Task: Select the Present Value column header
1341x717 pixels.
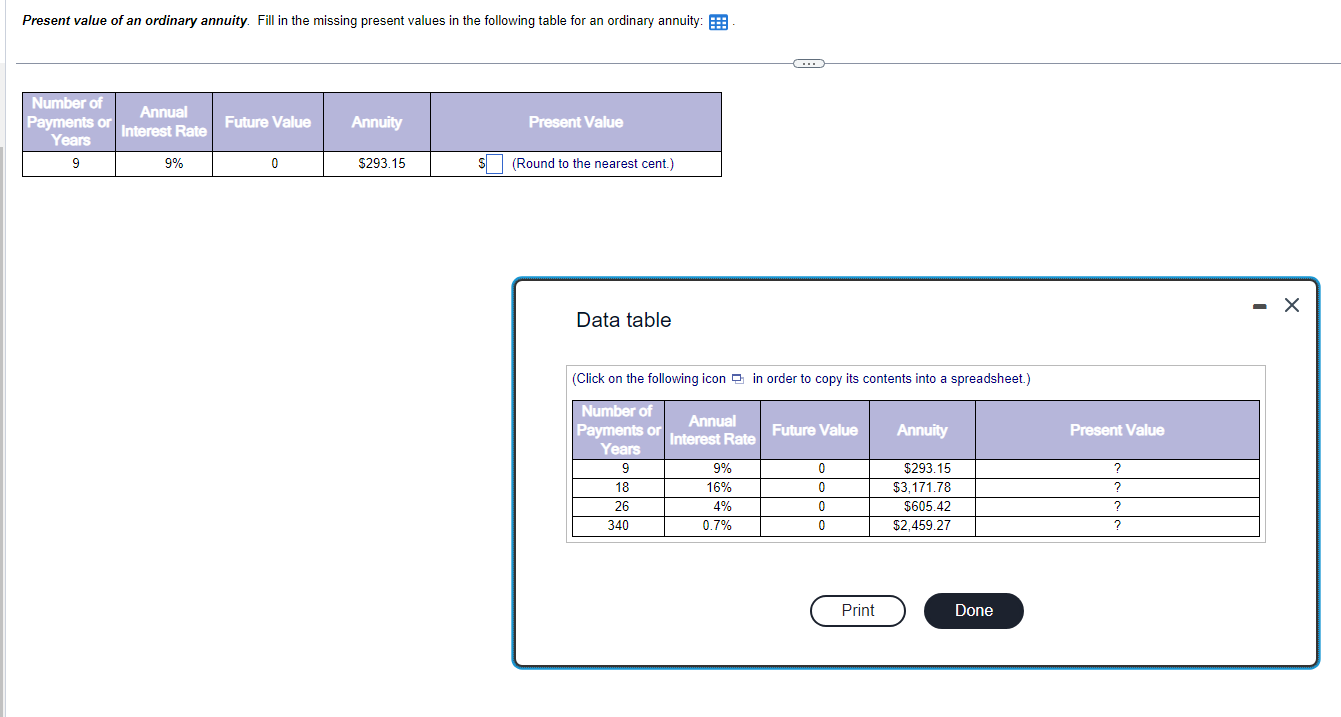Action: click(1117, 429)
